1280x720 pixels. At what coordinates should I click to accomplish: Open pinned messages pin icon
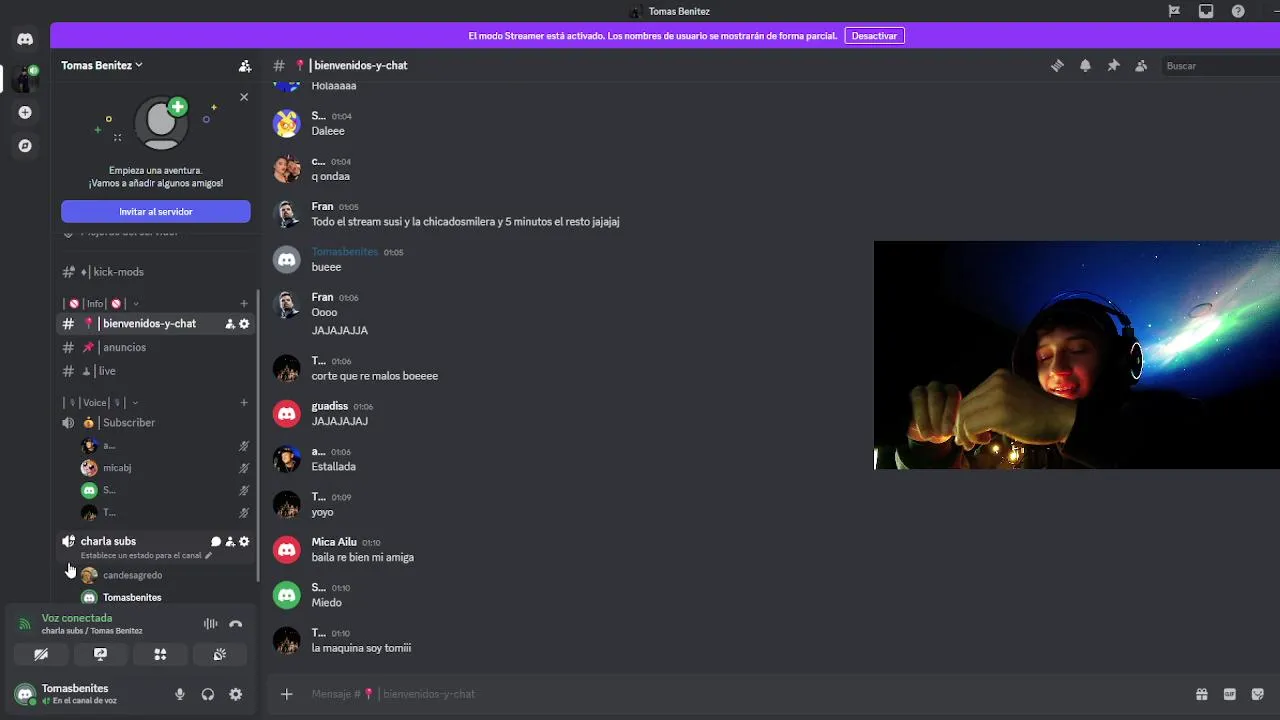[x=1113, y=66]
